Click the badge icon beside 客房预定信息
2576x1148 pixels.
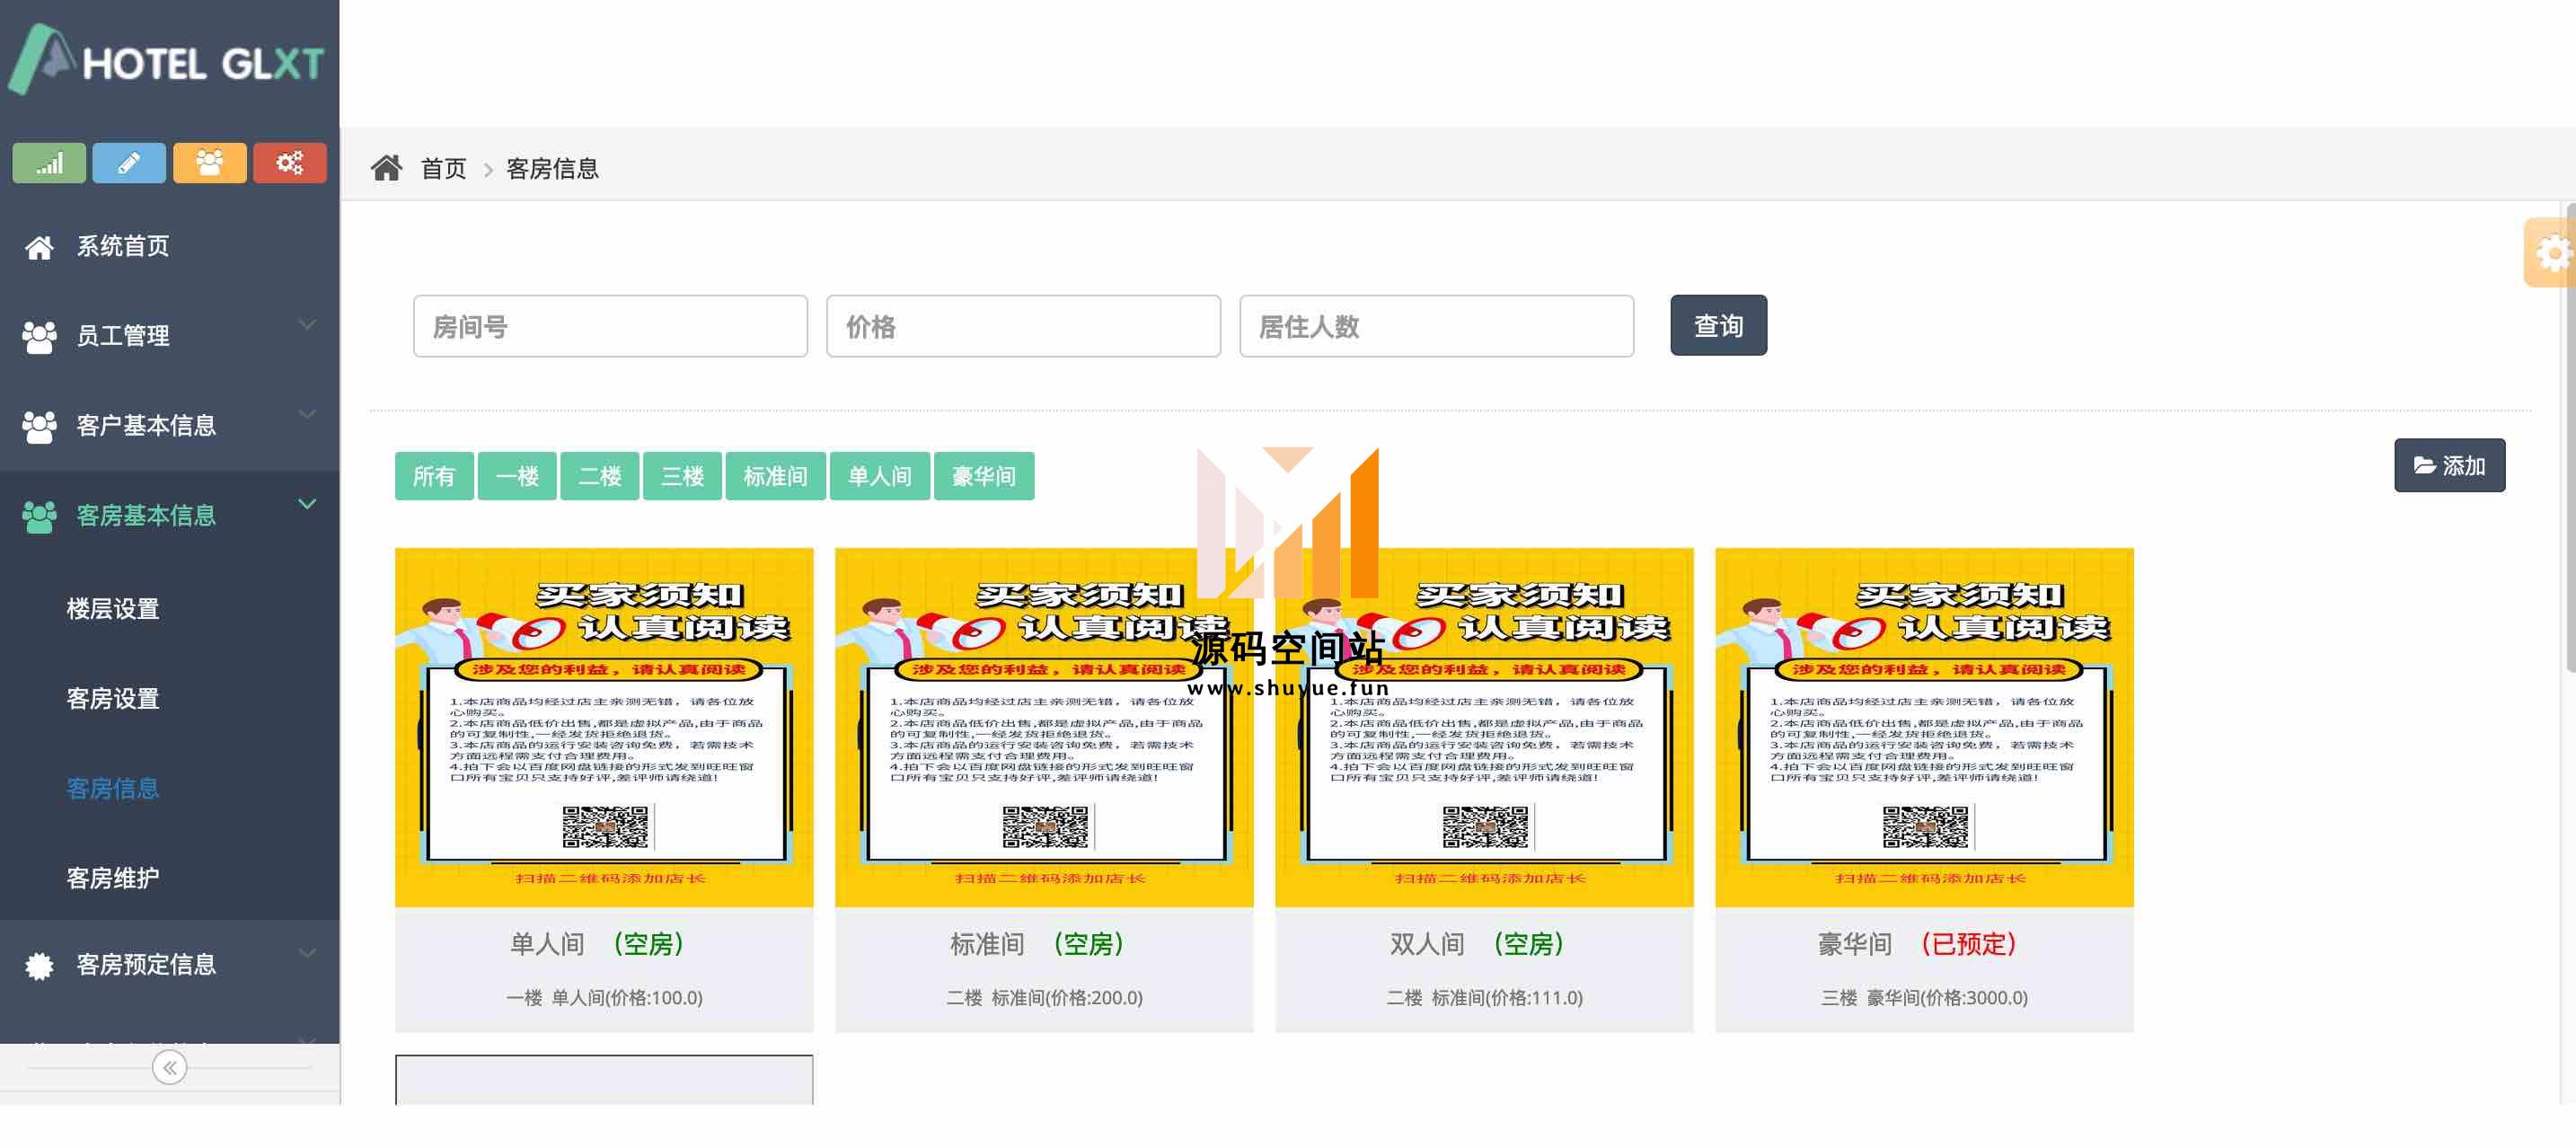pyautogui.click(x=39, y=966)
